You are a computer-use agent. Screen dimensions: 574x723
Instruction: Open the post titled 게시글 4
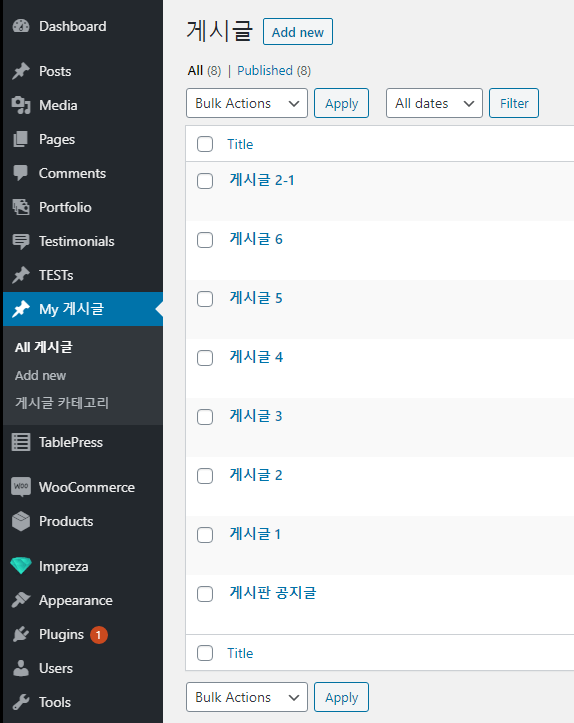point(256,357)
